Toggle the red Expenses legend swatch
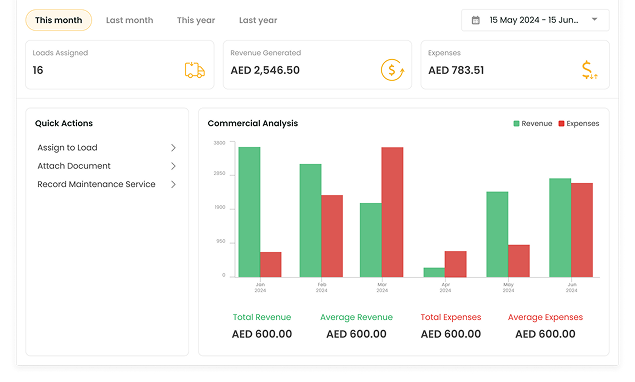This screenshot has width=635, height=382. click(x=561, y=124)
